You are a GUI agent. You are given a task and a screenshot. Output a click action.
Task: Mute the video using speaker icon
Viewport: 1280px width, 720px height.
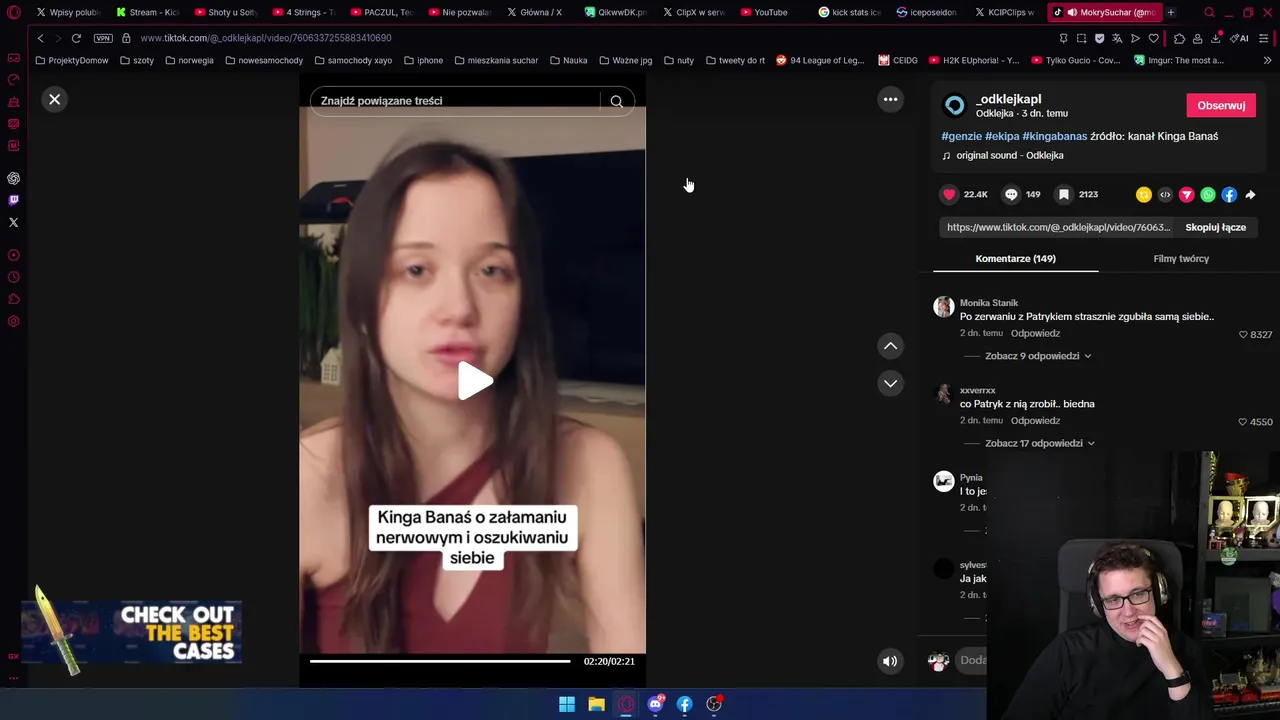[889, 661]
